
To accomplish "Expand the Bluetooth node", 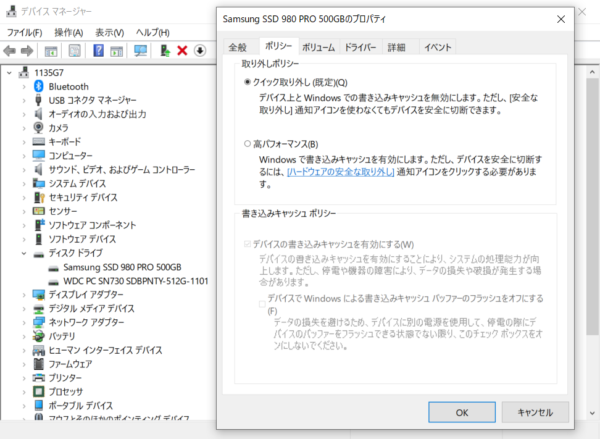I will coord(24,86).
